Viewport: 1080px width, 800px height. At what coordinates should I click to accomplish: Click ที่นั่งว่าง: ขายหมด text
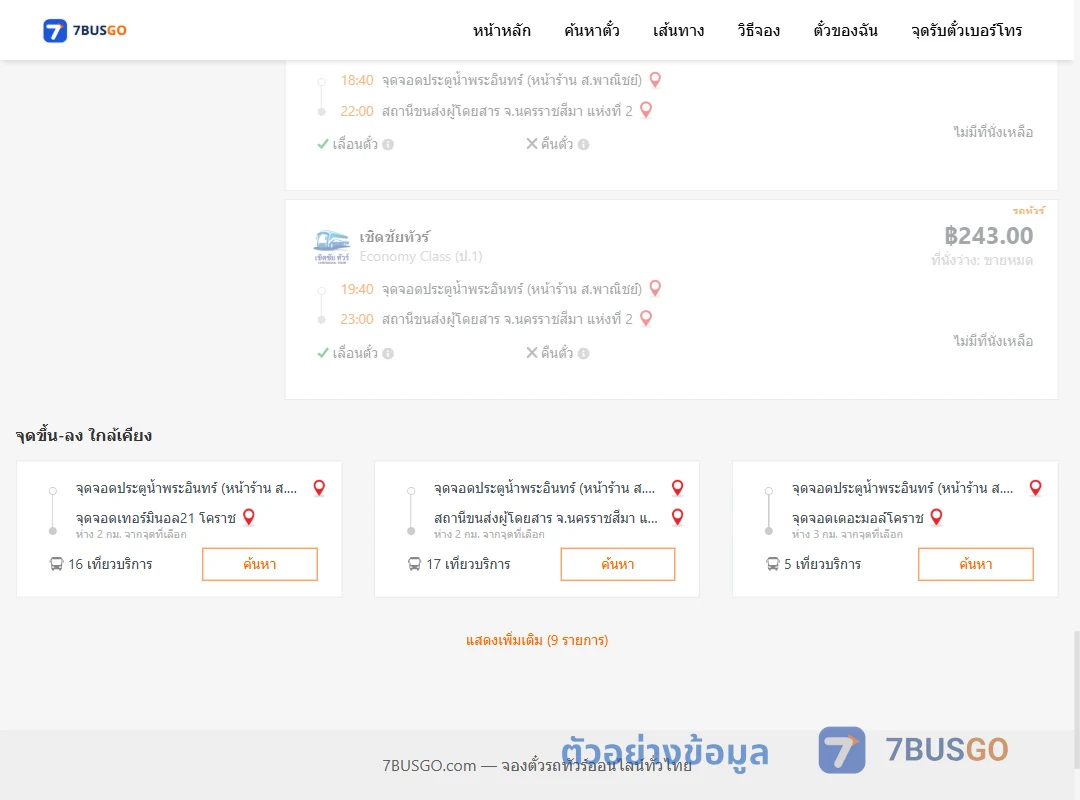(x=982, y=260)
